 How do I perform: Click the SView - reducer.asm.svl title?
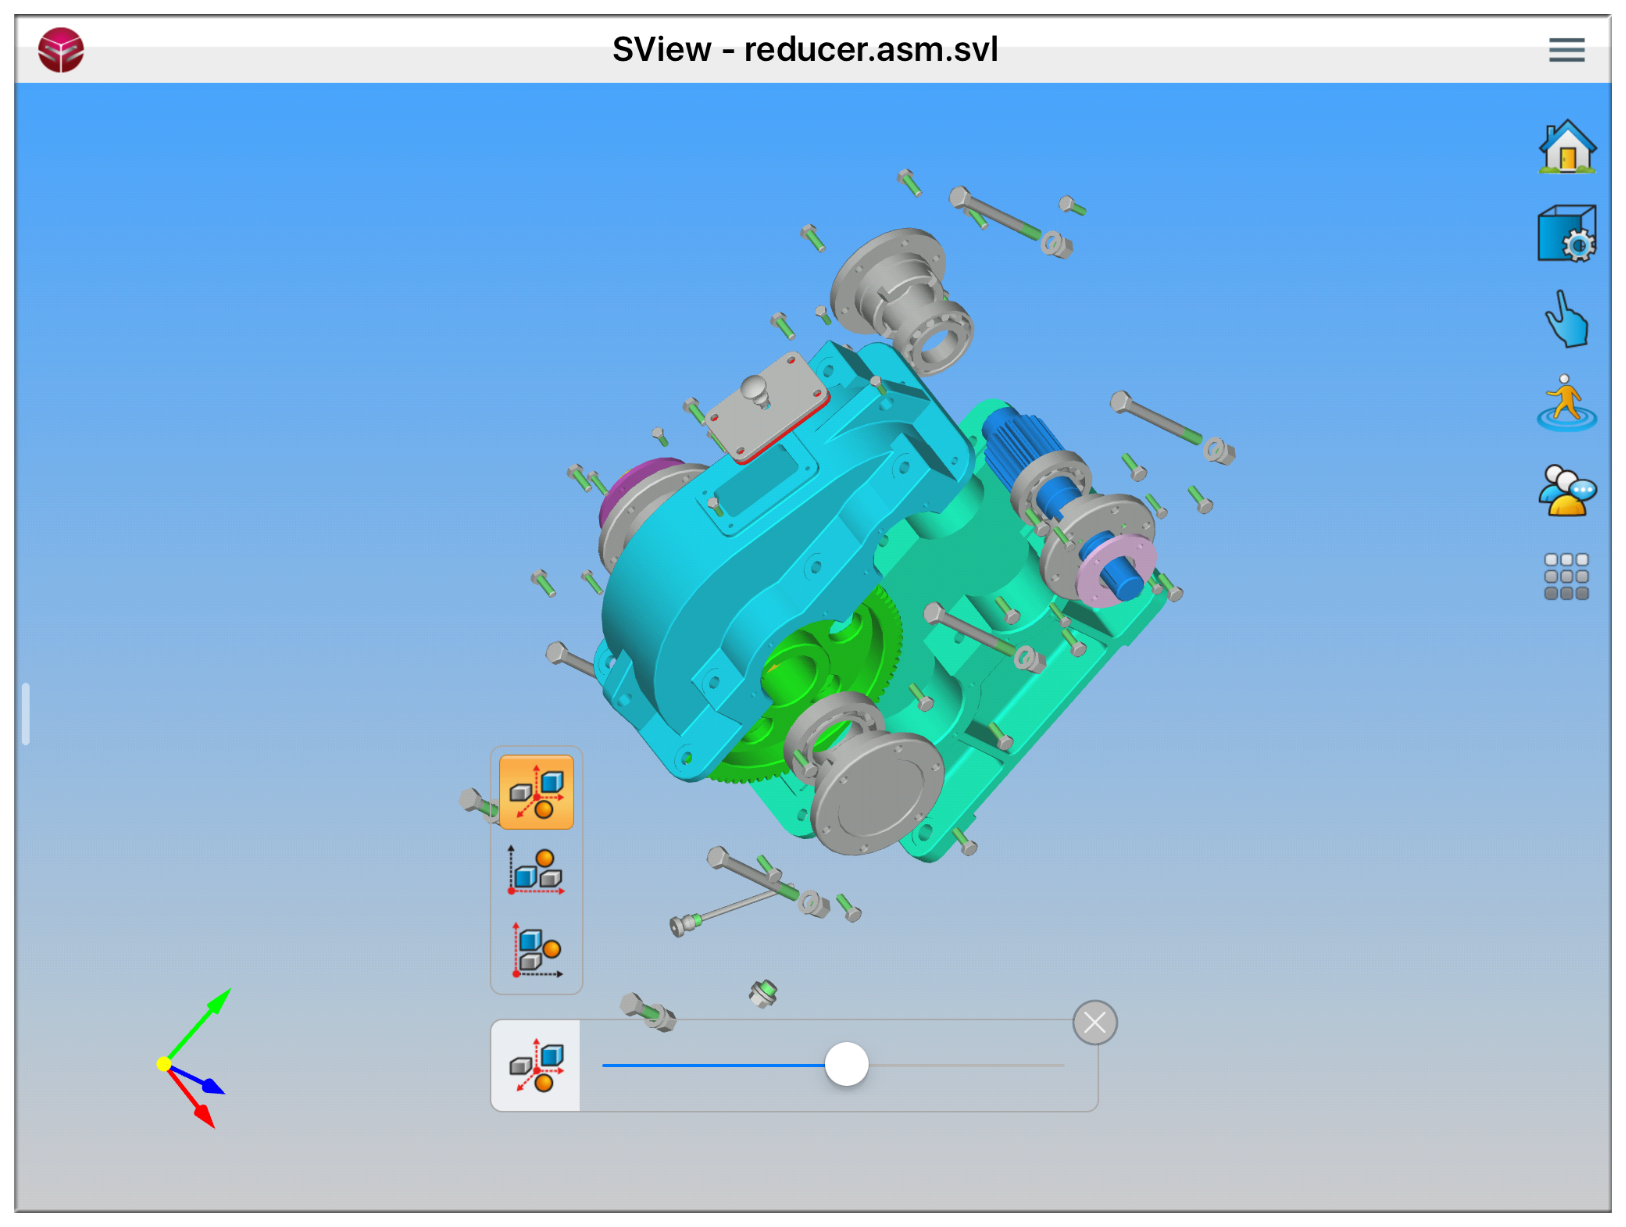pyautogui.click(x=805, y=50)
